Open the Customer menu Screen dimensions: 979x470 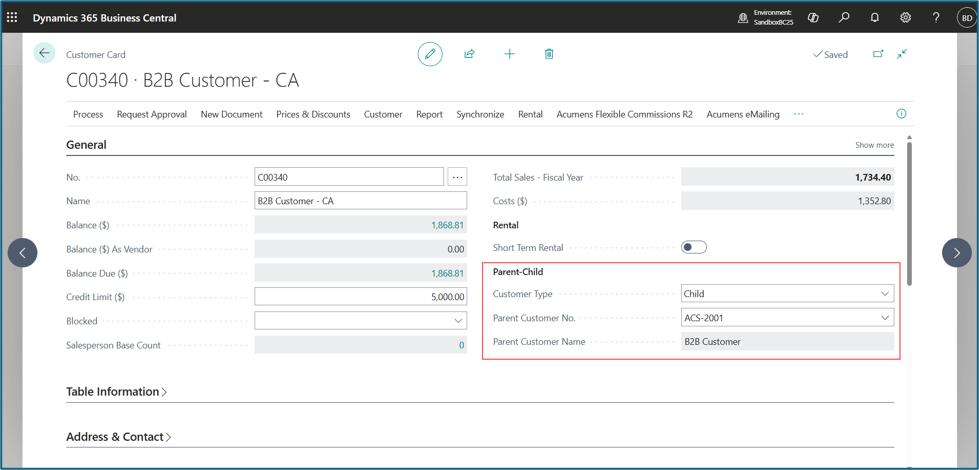pyautogui.click(x=383, y=114)
